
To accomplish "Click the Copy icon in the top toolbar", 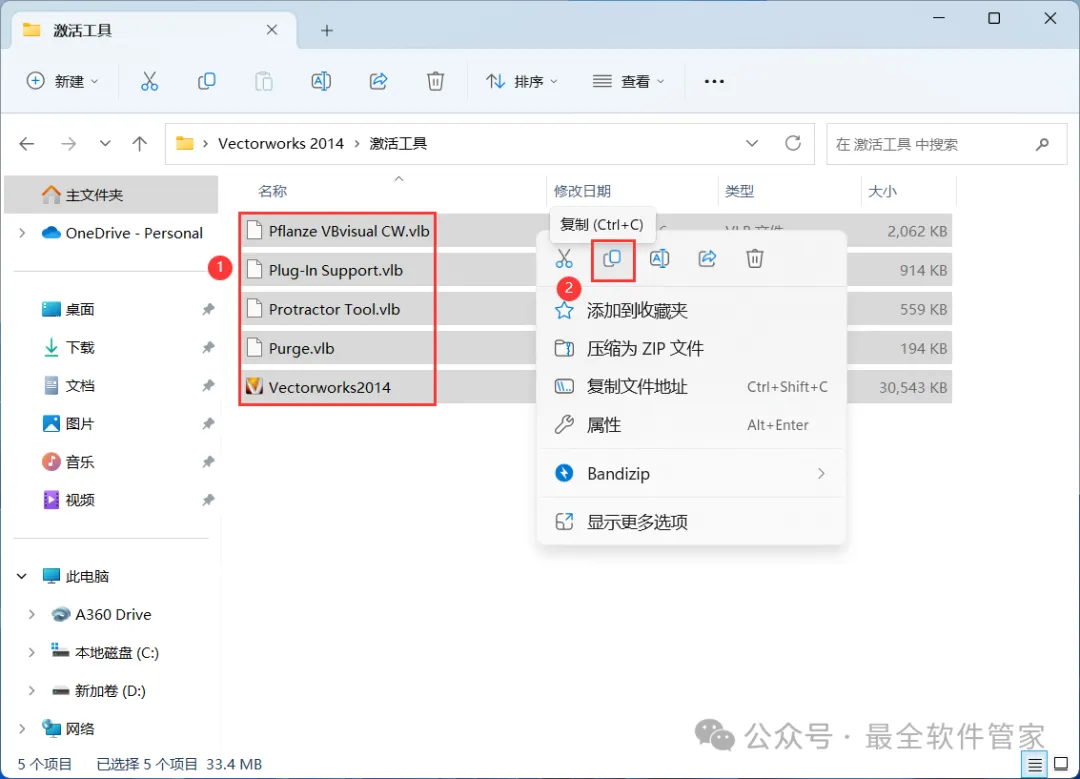I will pyautogui.click(x=207, y=81).
